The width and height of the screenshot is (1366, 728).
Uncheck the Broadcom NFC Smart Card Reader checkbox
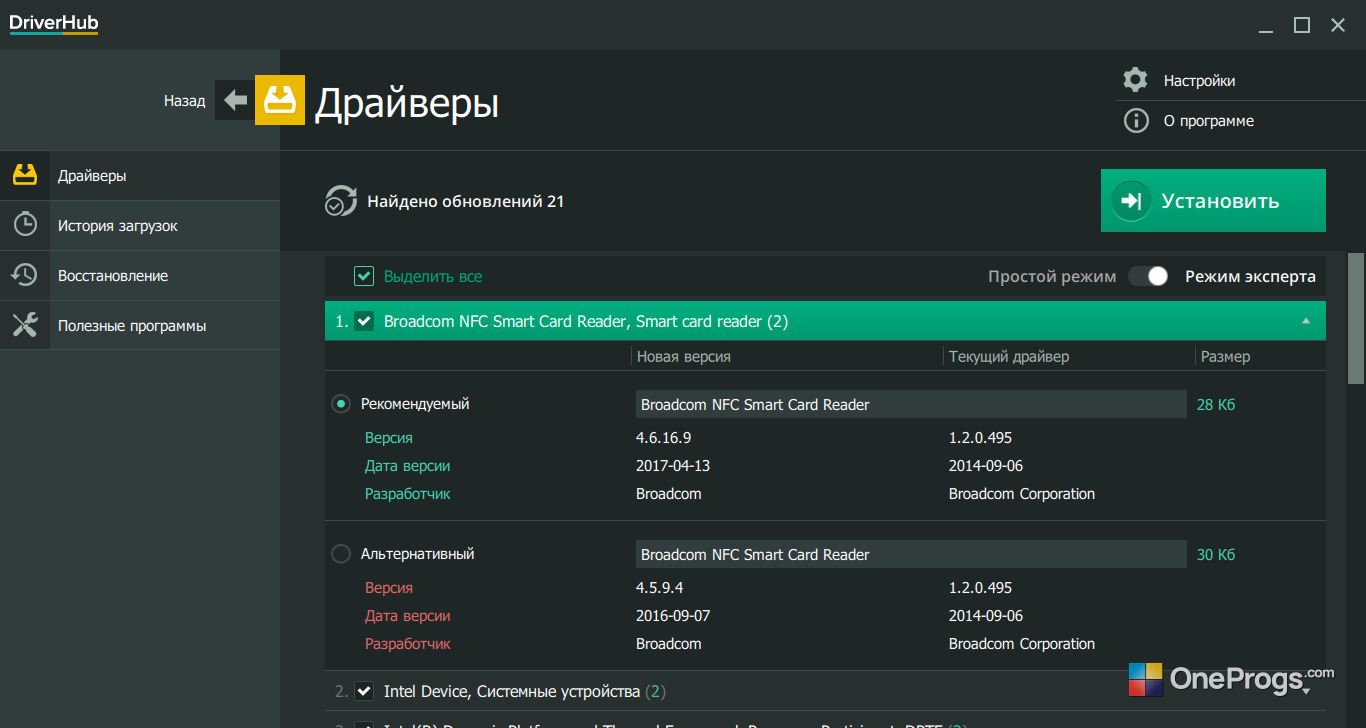point(364,321)
